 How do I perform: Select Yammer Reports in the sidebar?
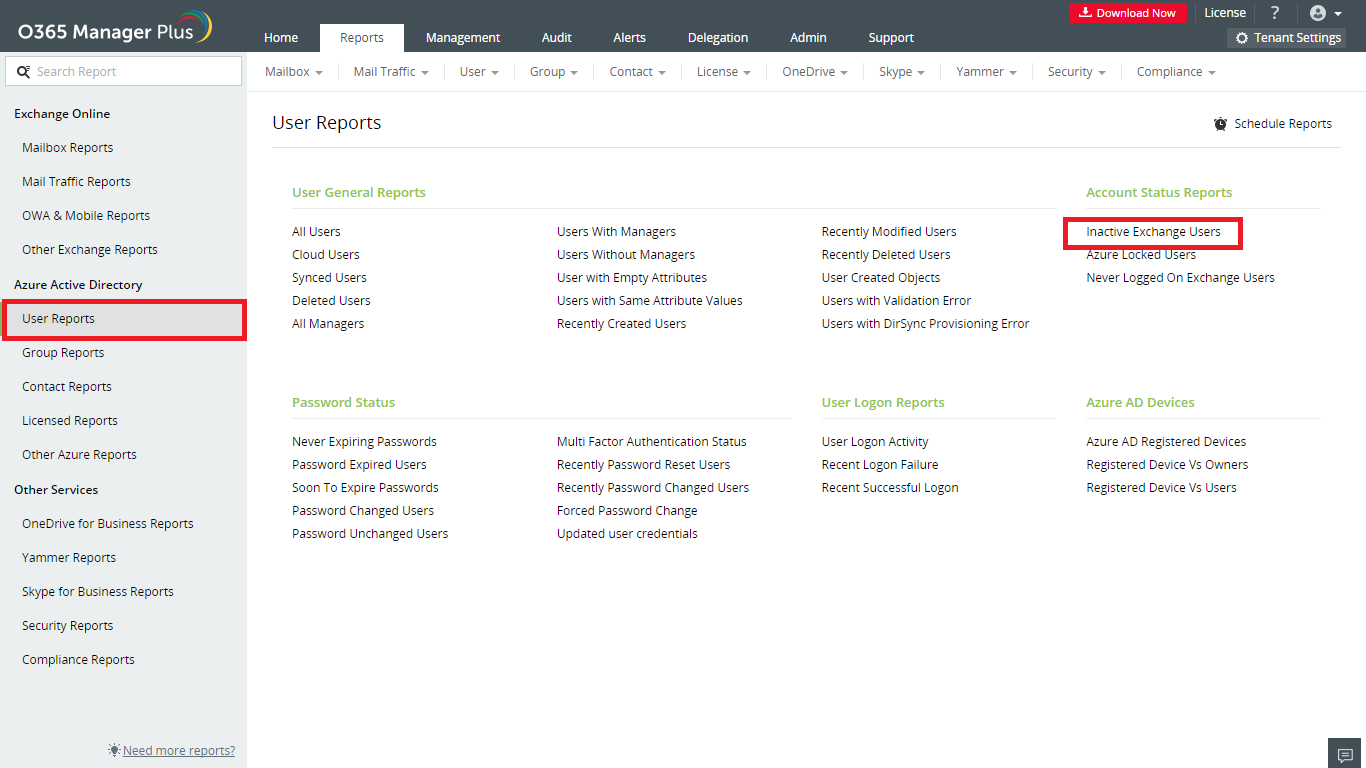69,558
